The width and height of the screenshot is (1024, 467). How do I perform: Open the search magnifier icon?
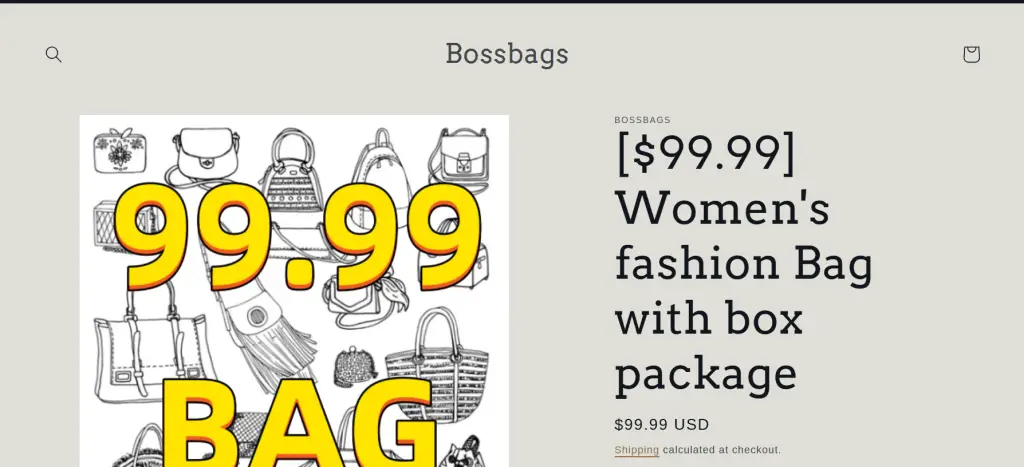[x=54, y=54]
